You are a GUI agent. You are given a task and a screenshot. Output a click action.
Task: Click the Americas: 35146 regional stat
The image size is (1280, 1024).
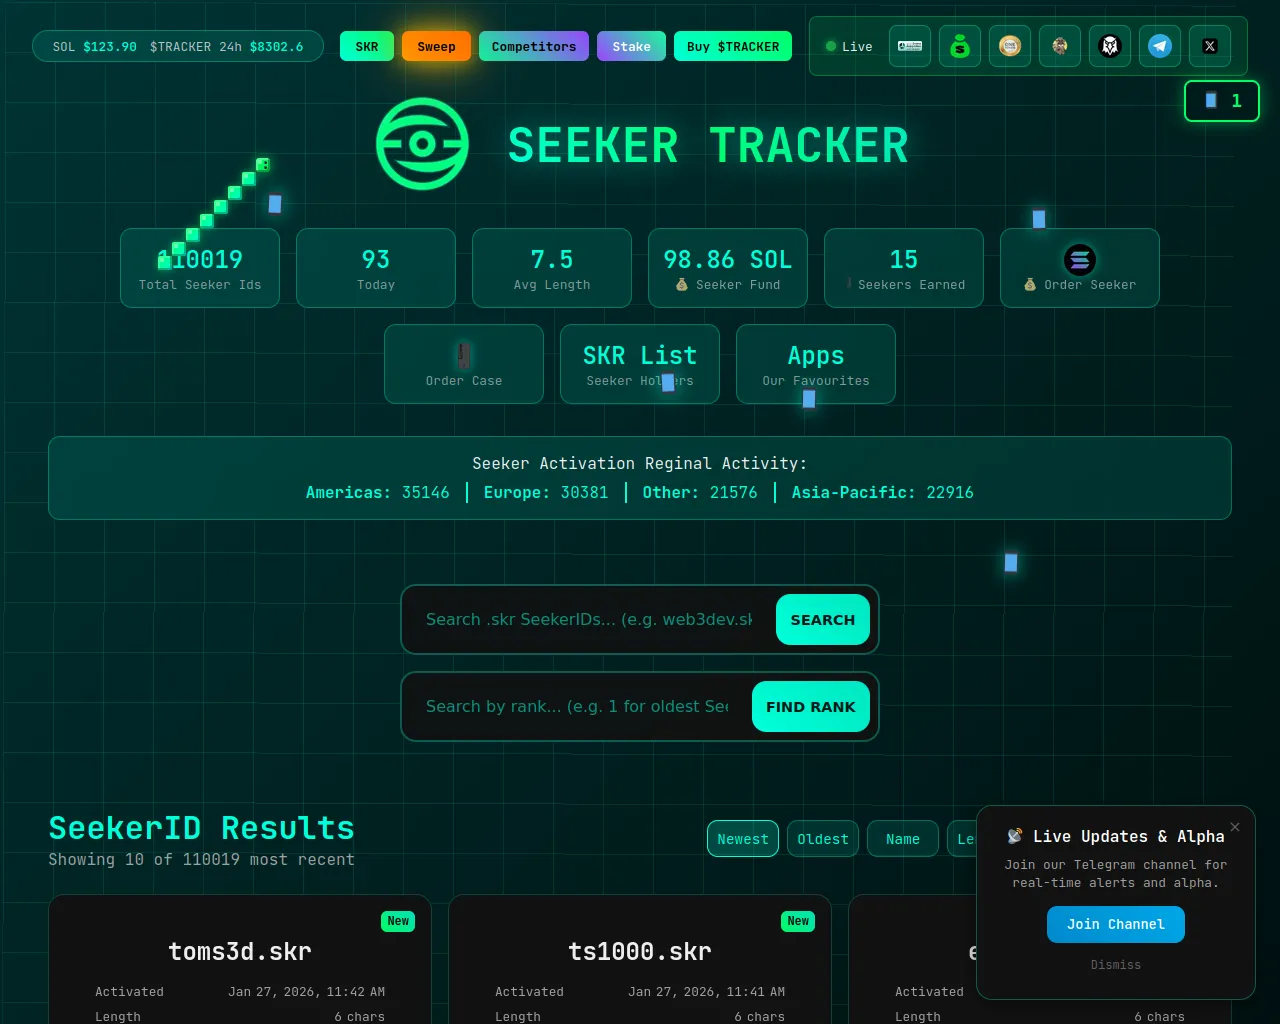(378, 492)
